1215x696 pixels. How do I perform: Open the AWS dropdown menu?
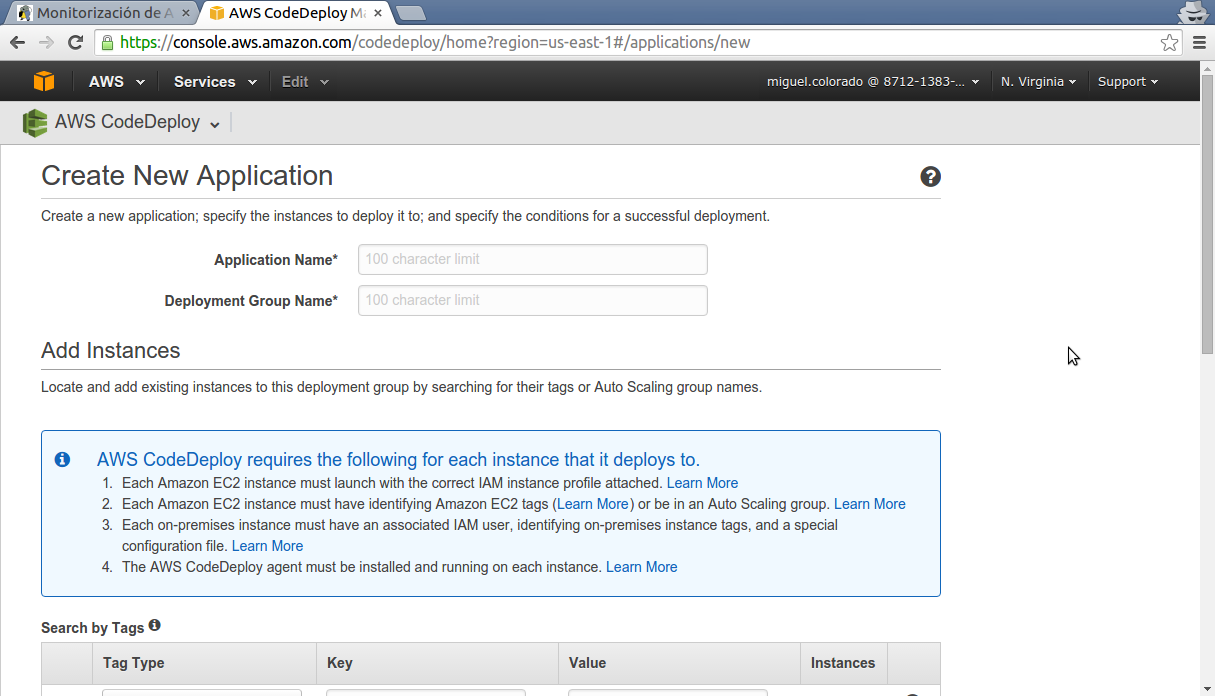tap(116, 82)
